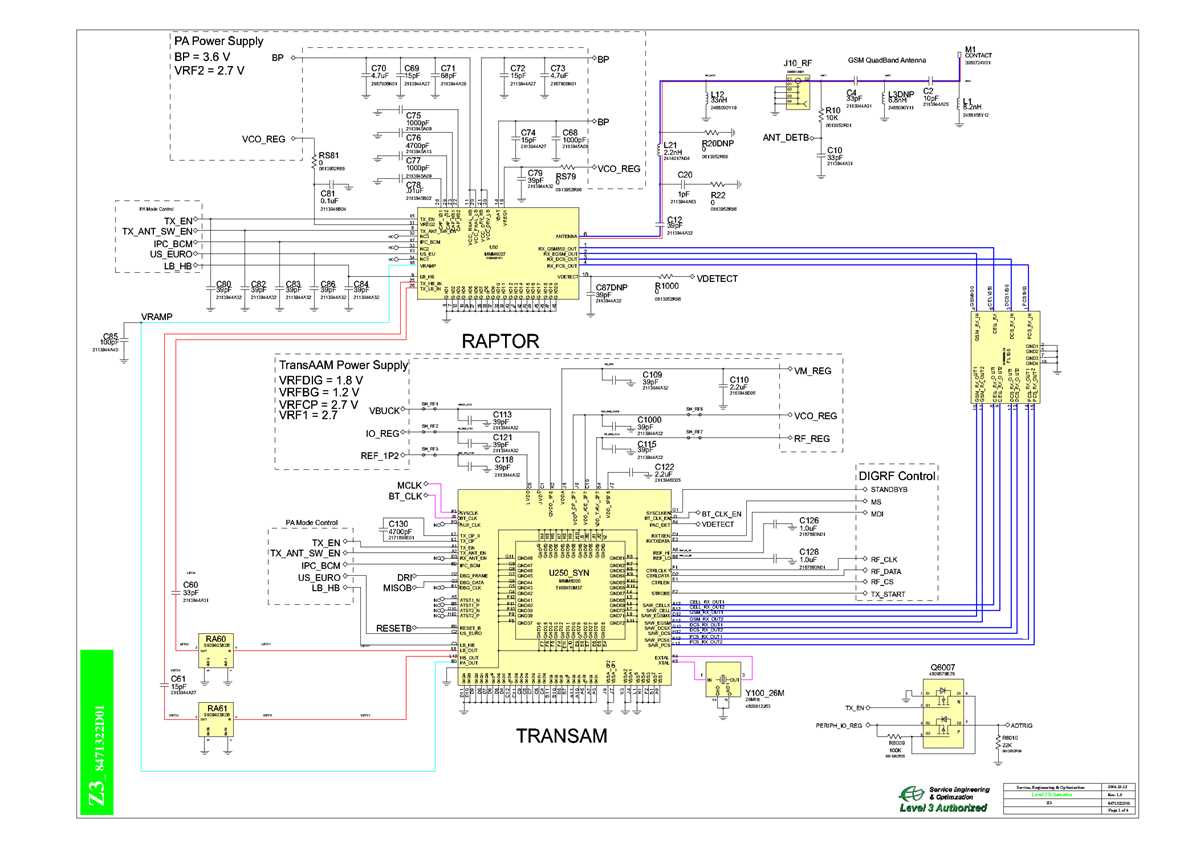Click the MCLK input label
The width and height of the screenshot is (1200, 848).
click(412, 484)
